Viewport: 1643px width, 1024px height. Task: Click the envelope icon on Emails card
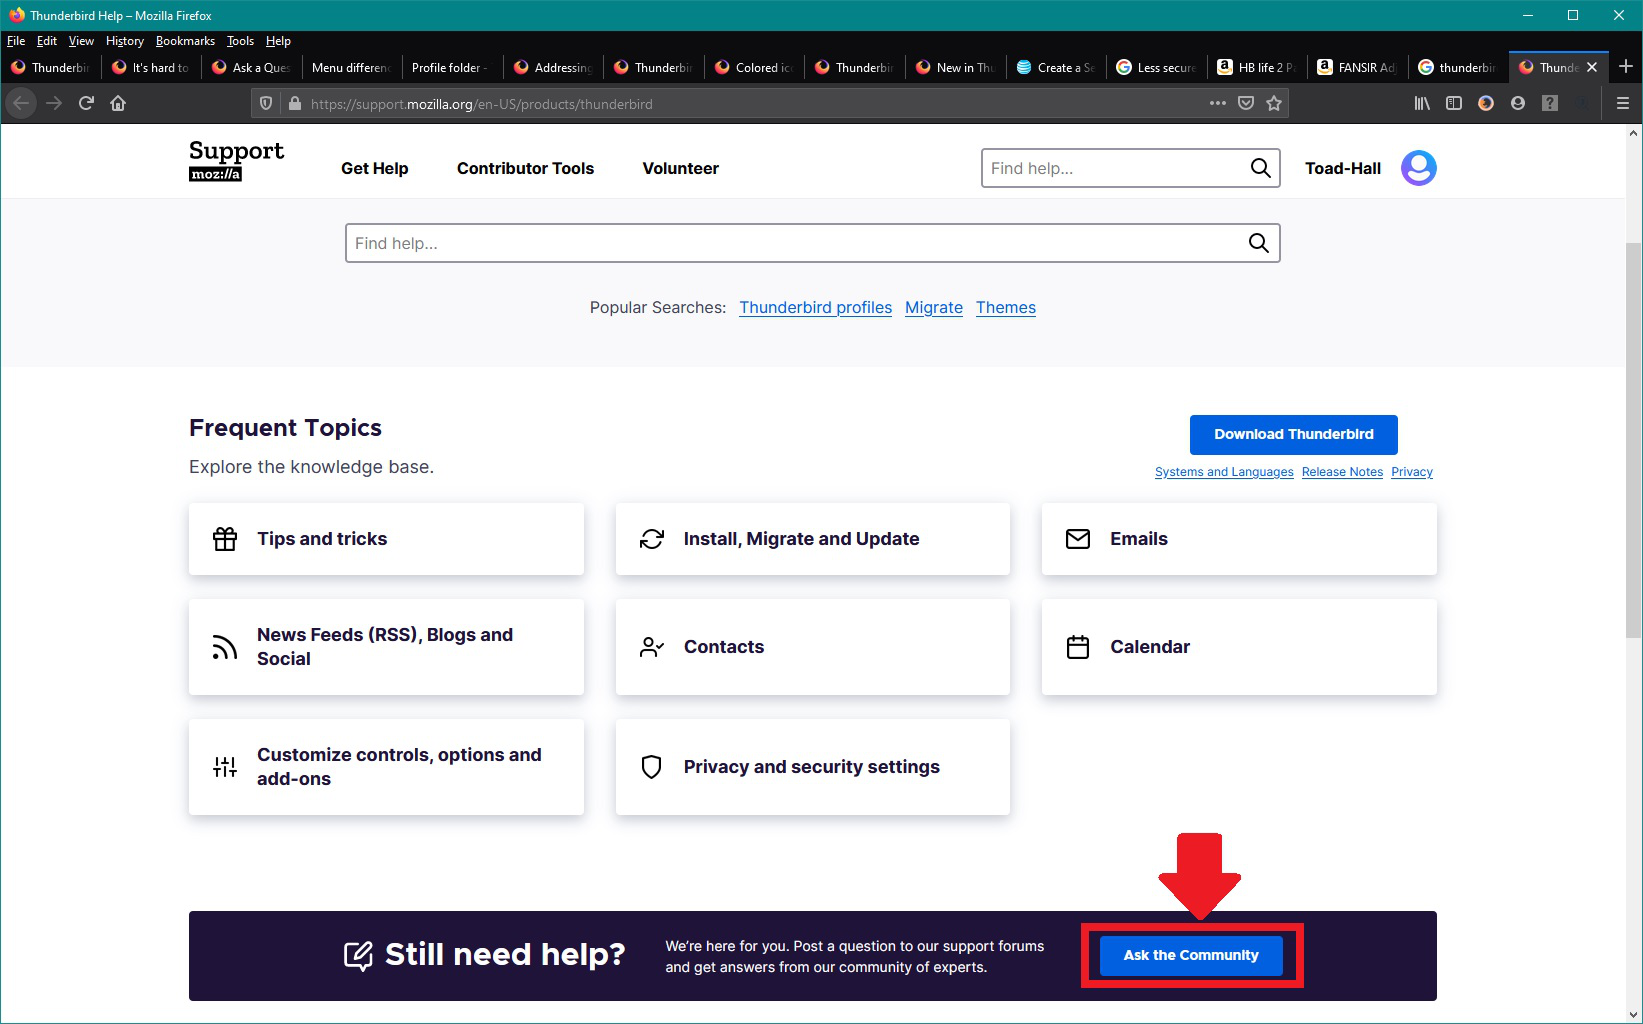point(1078,539)
